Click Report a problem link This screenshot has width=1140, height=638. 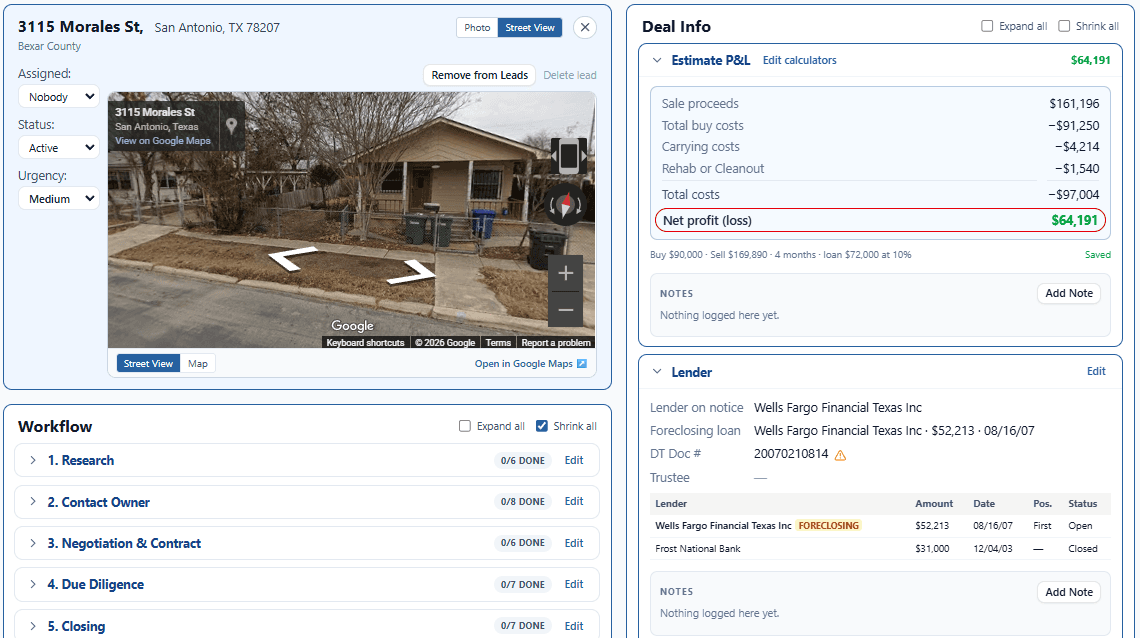click(556, 342)
